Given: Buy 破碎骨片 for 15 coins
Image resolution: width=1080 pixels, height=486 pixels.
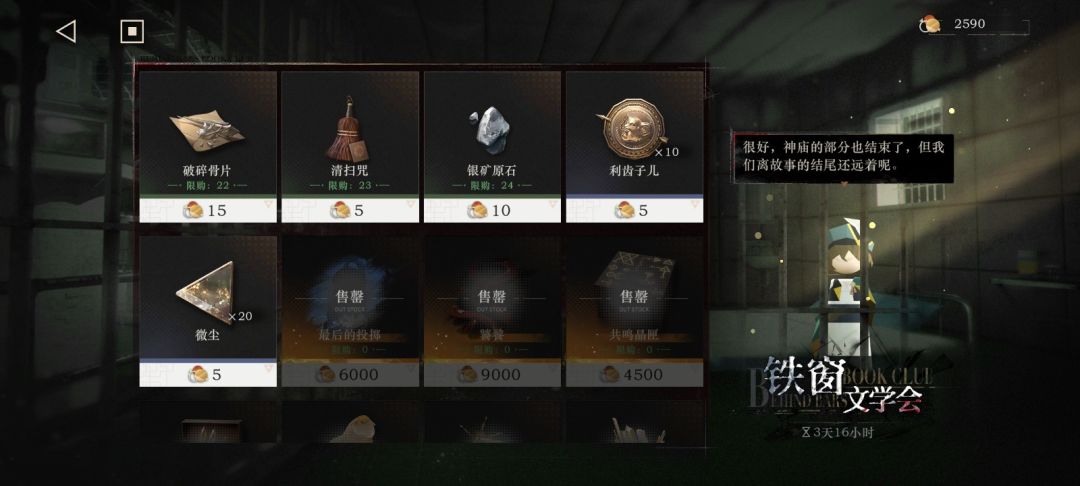Looking at the screenshot, I should [208, 210].
